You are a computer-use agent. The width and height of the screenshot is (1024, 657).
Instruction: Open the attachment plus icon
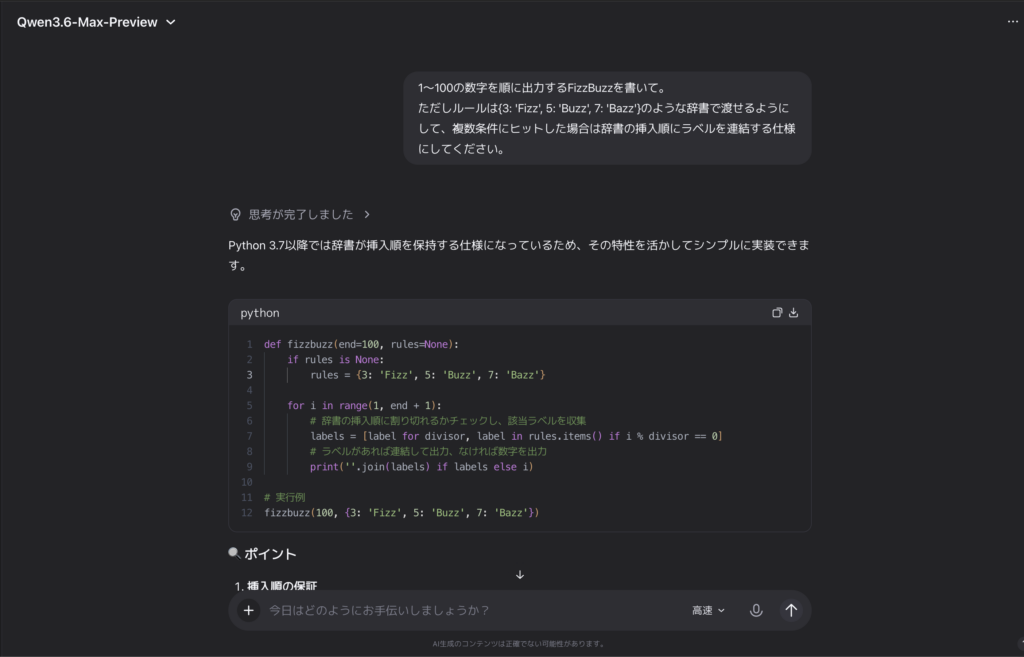pyautogui.click(x=248, y=610)
